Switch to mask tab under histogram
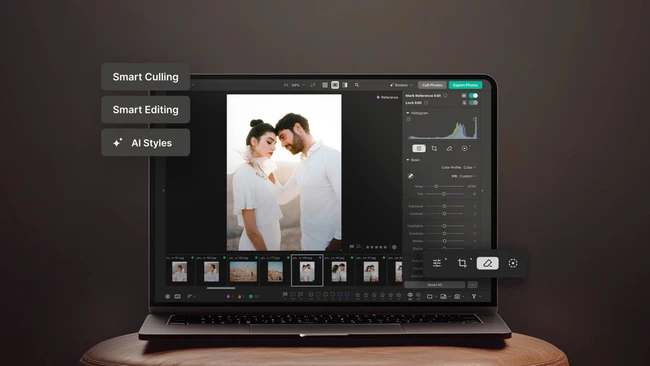Viewport: 650px width, 366px height. (465, 148)
